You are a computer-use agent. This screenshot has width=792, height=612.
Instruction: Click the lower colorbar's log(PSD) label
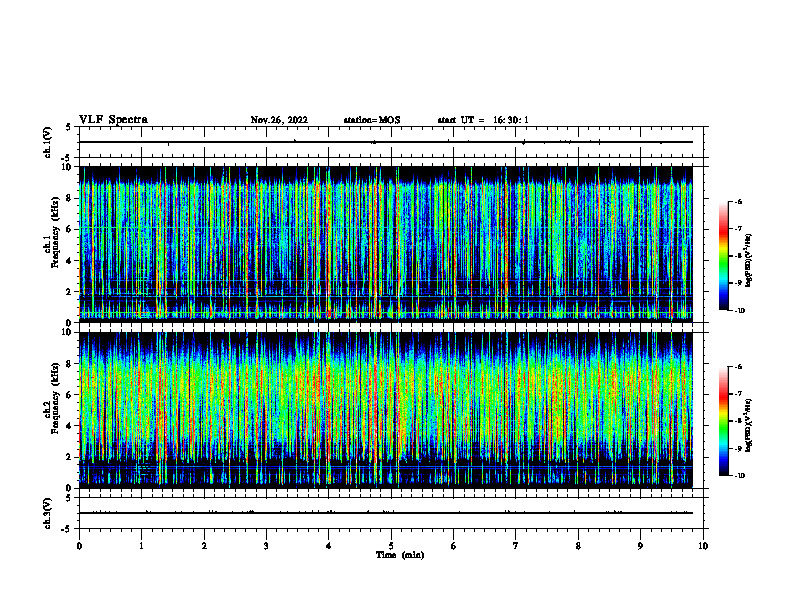[x=749, y=425]
